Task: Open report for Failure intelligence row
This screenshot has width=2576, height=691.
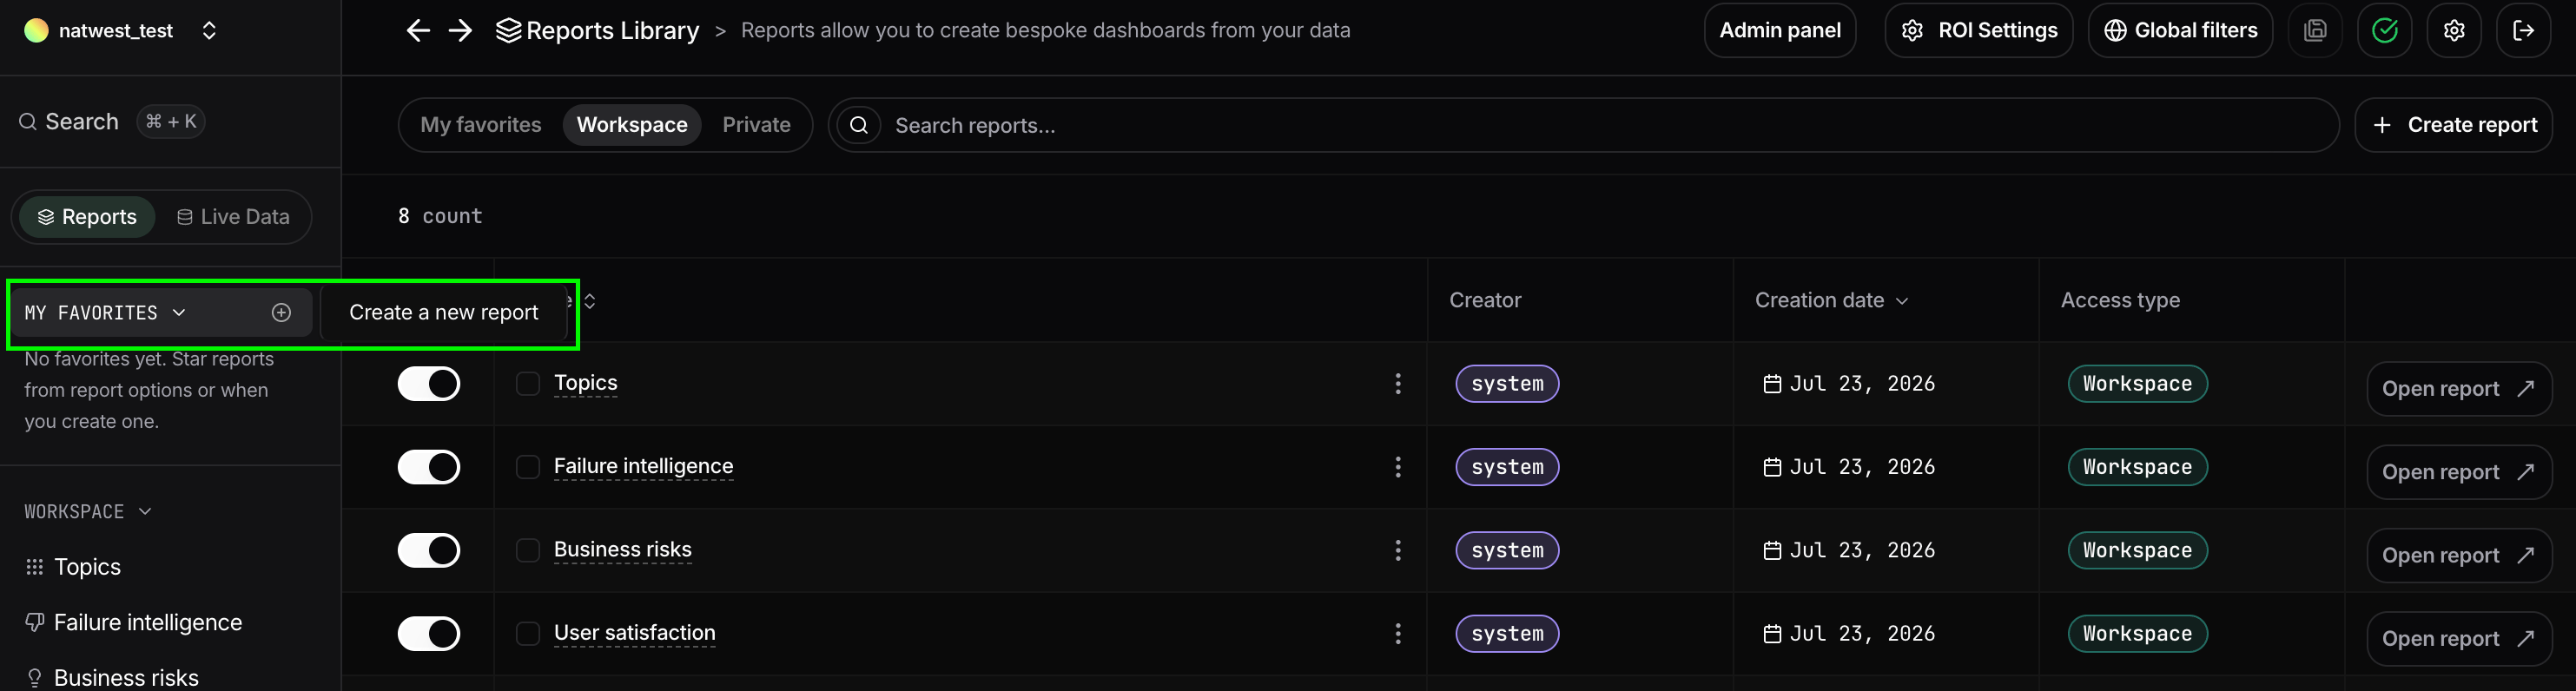Action: (x=2459, y=472)
